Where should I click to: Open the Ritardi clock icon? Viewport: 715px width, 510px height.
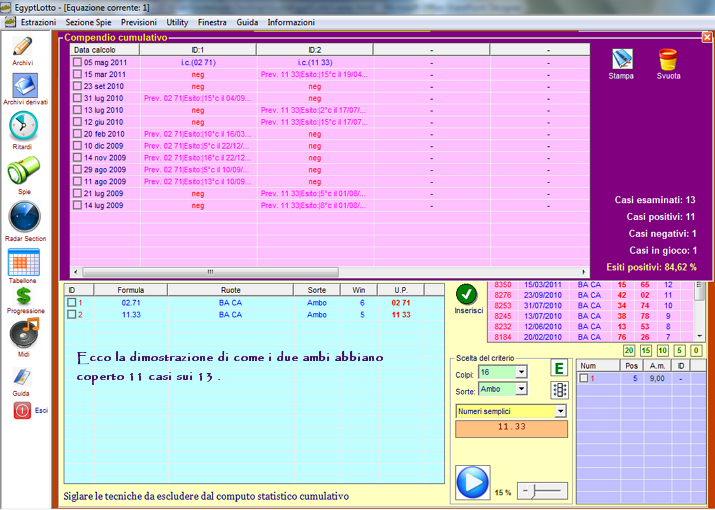(x=22, y=128)
